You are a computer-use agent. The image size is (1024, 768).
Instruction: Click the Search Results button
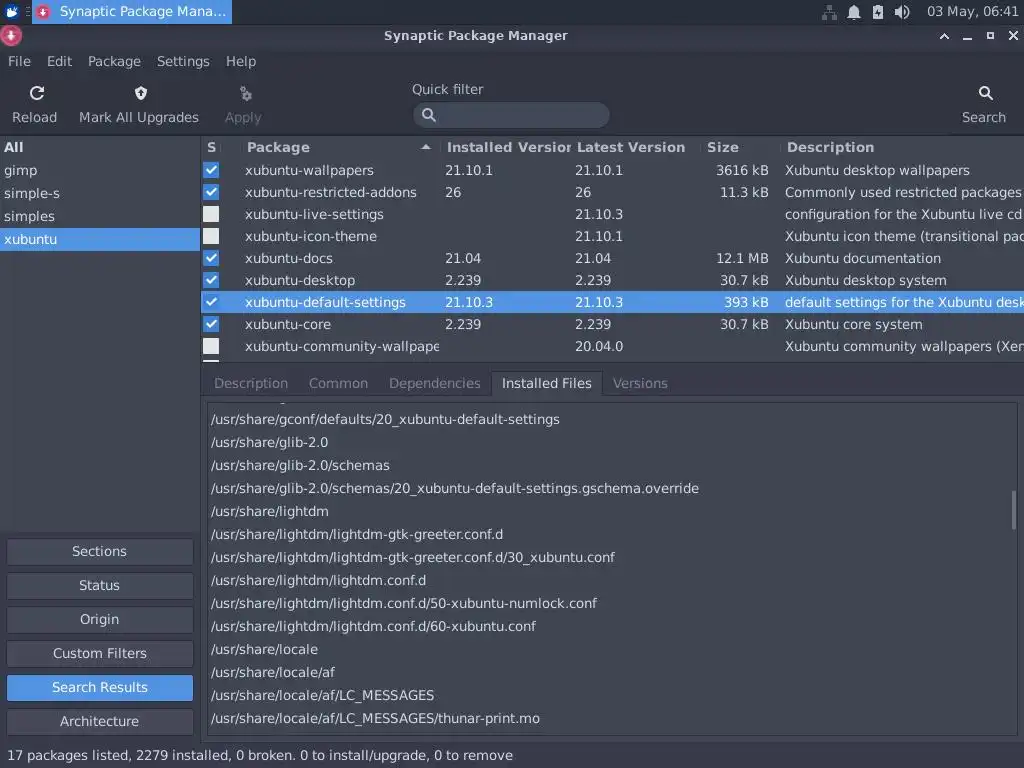tap(100, 687)
